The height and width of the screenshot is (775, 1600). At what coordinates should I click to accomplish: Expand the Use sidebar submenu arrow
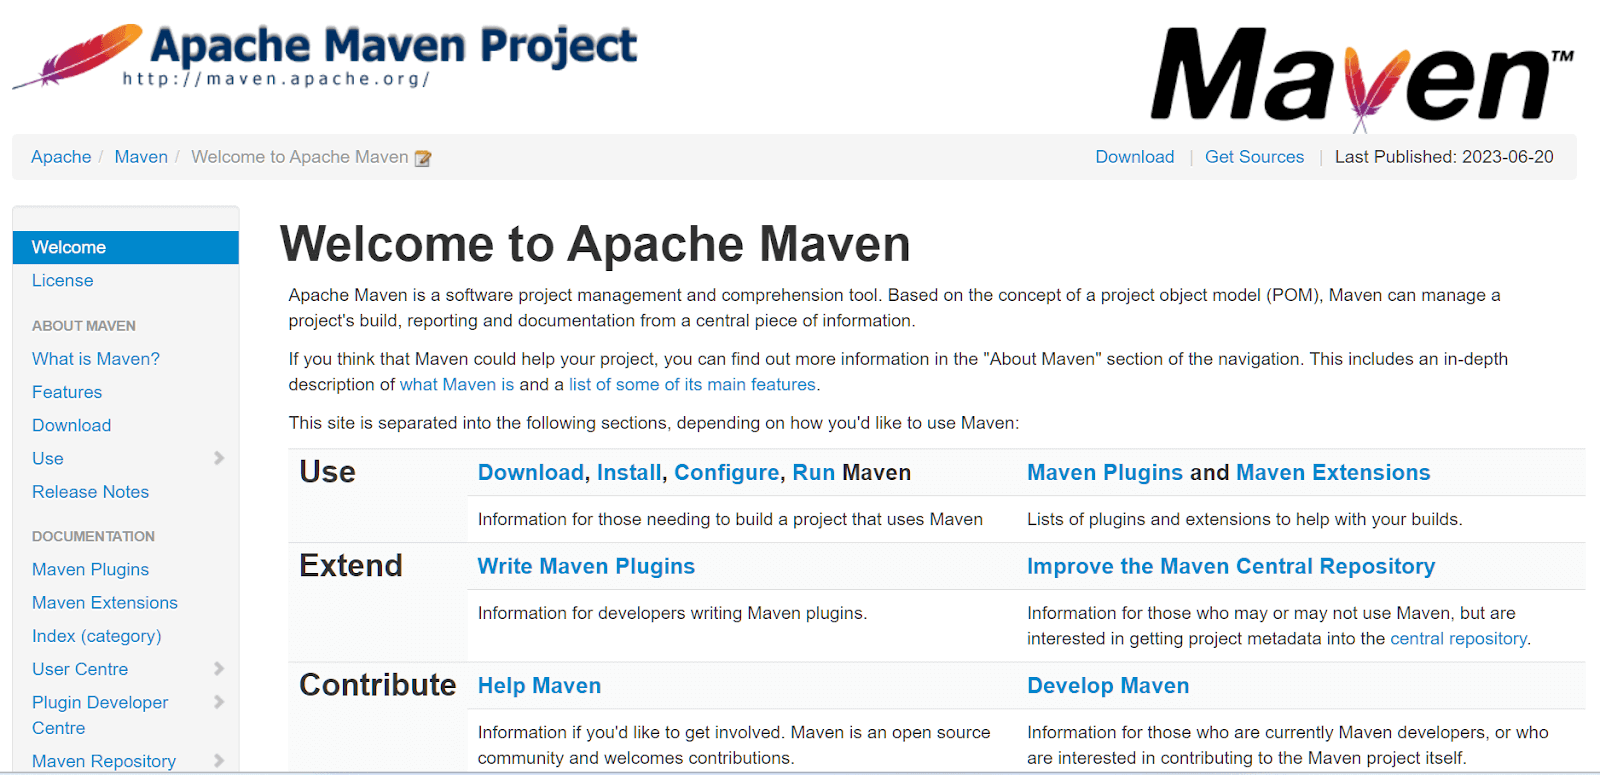tap(219, 458)
